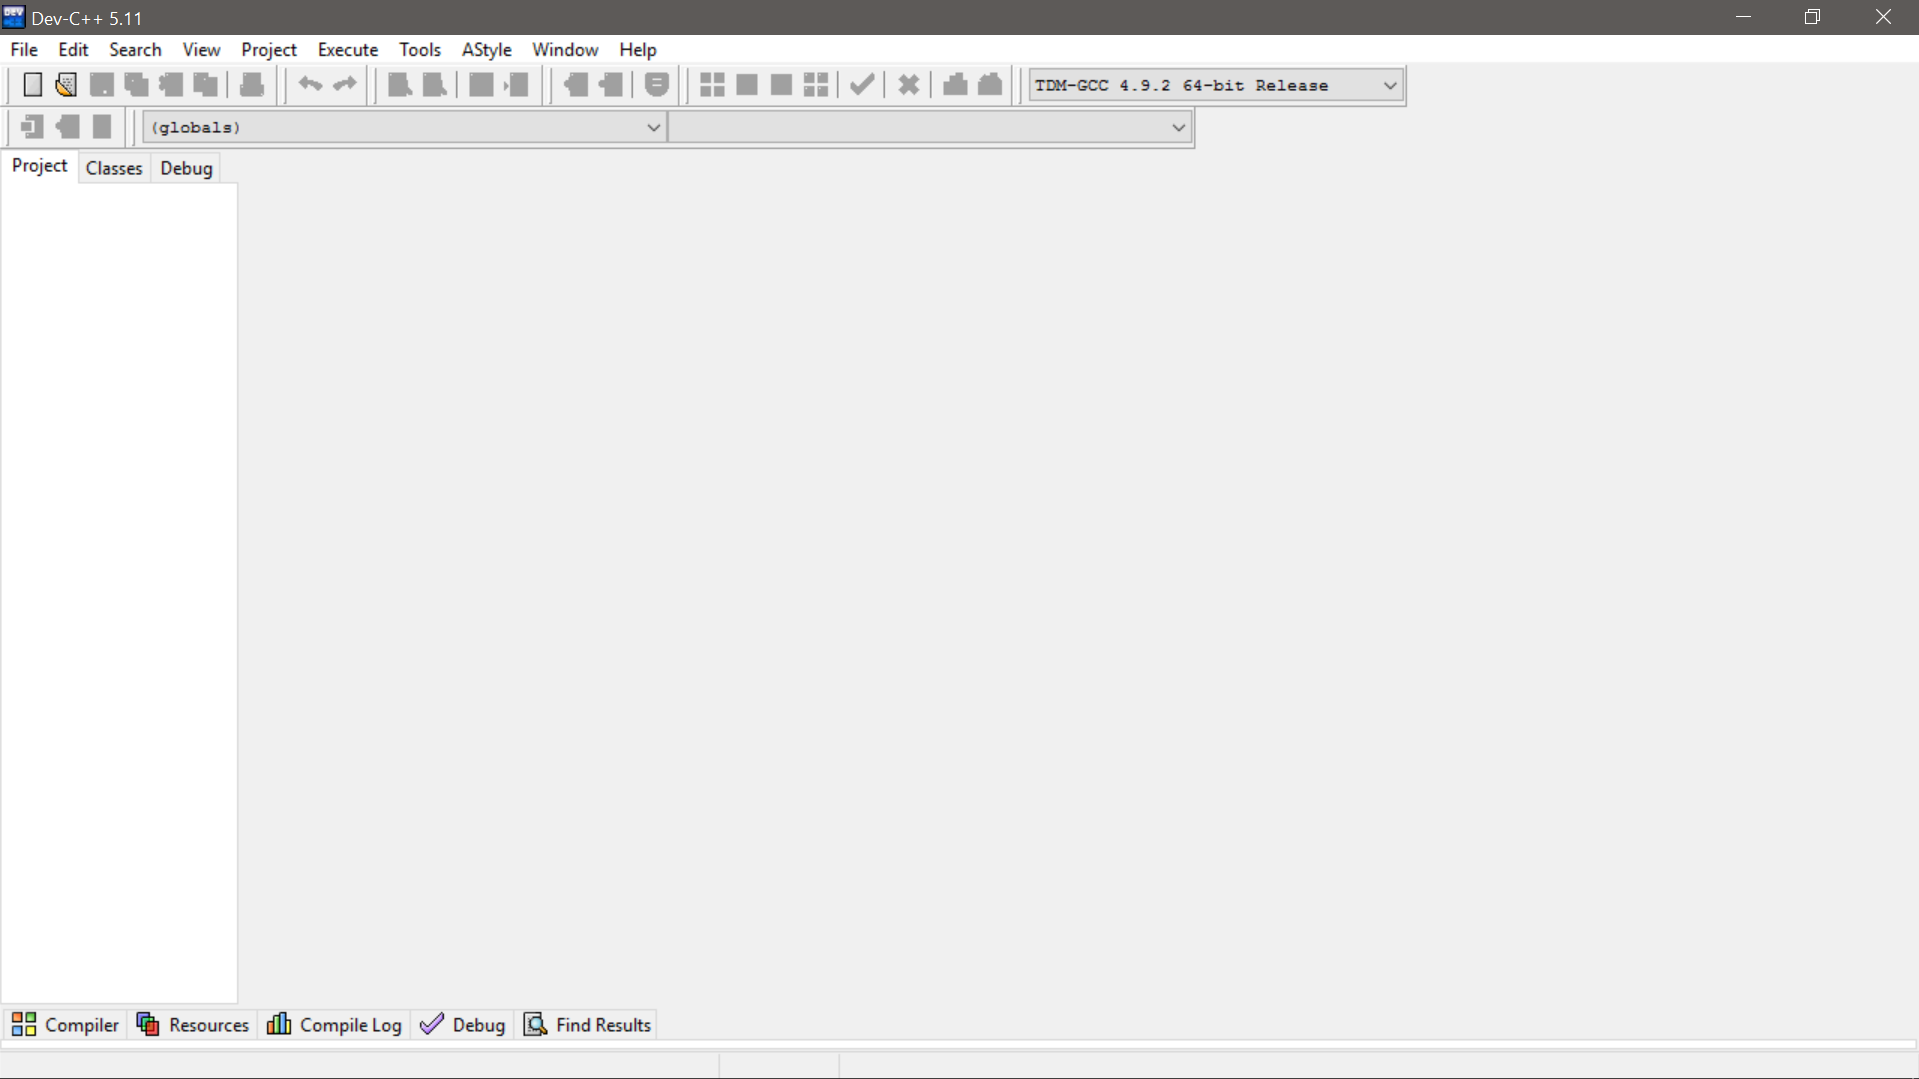Open the TDM-GCC compiler set dropdown
The height and width of the screenshot is (1079, 1919).
click(1216, 85)
